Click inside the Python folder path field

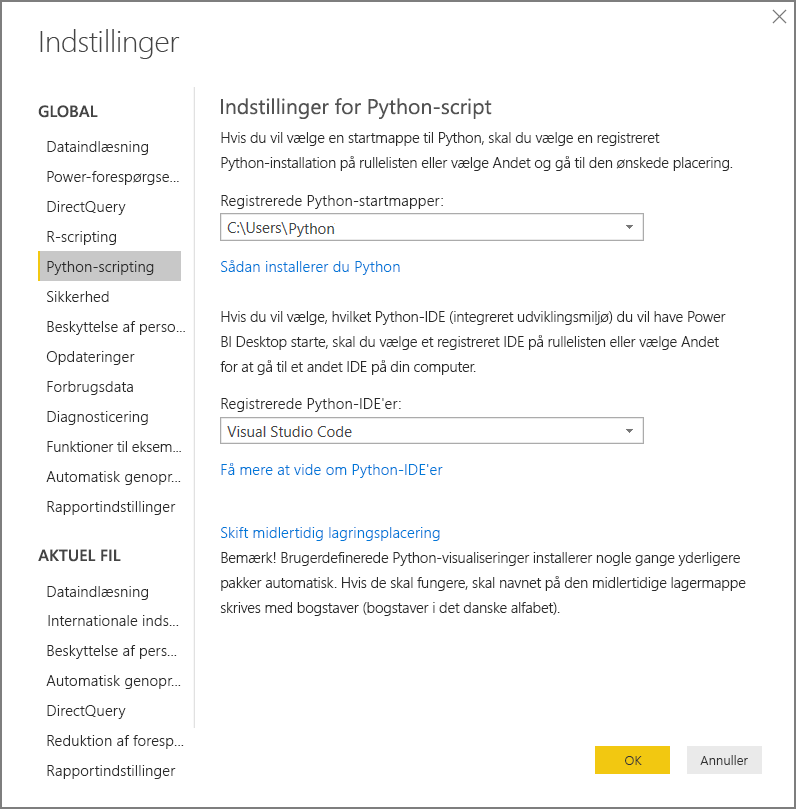click(400, 227)
